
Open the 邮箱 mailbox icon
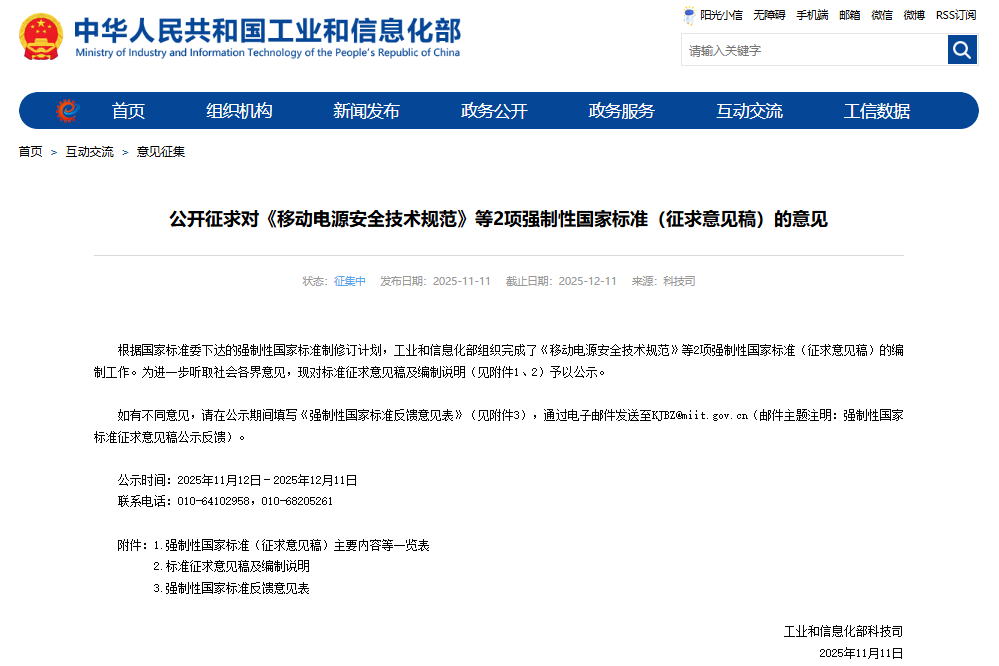click(x=848, y=15)
